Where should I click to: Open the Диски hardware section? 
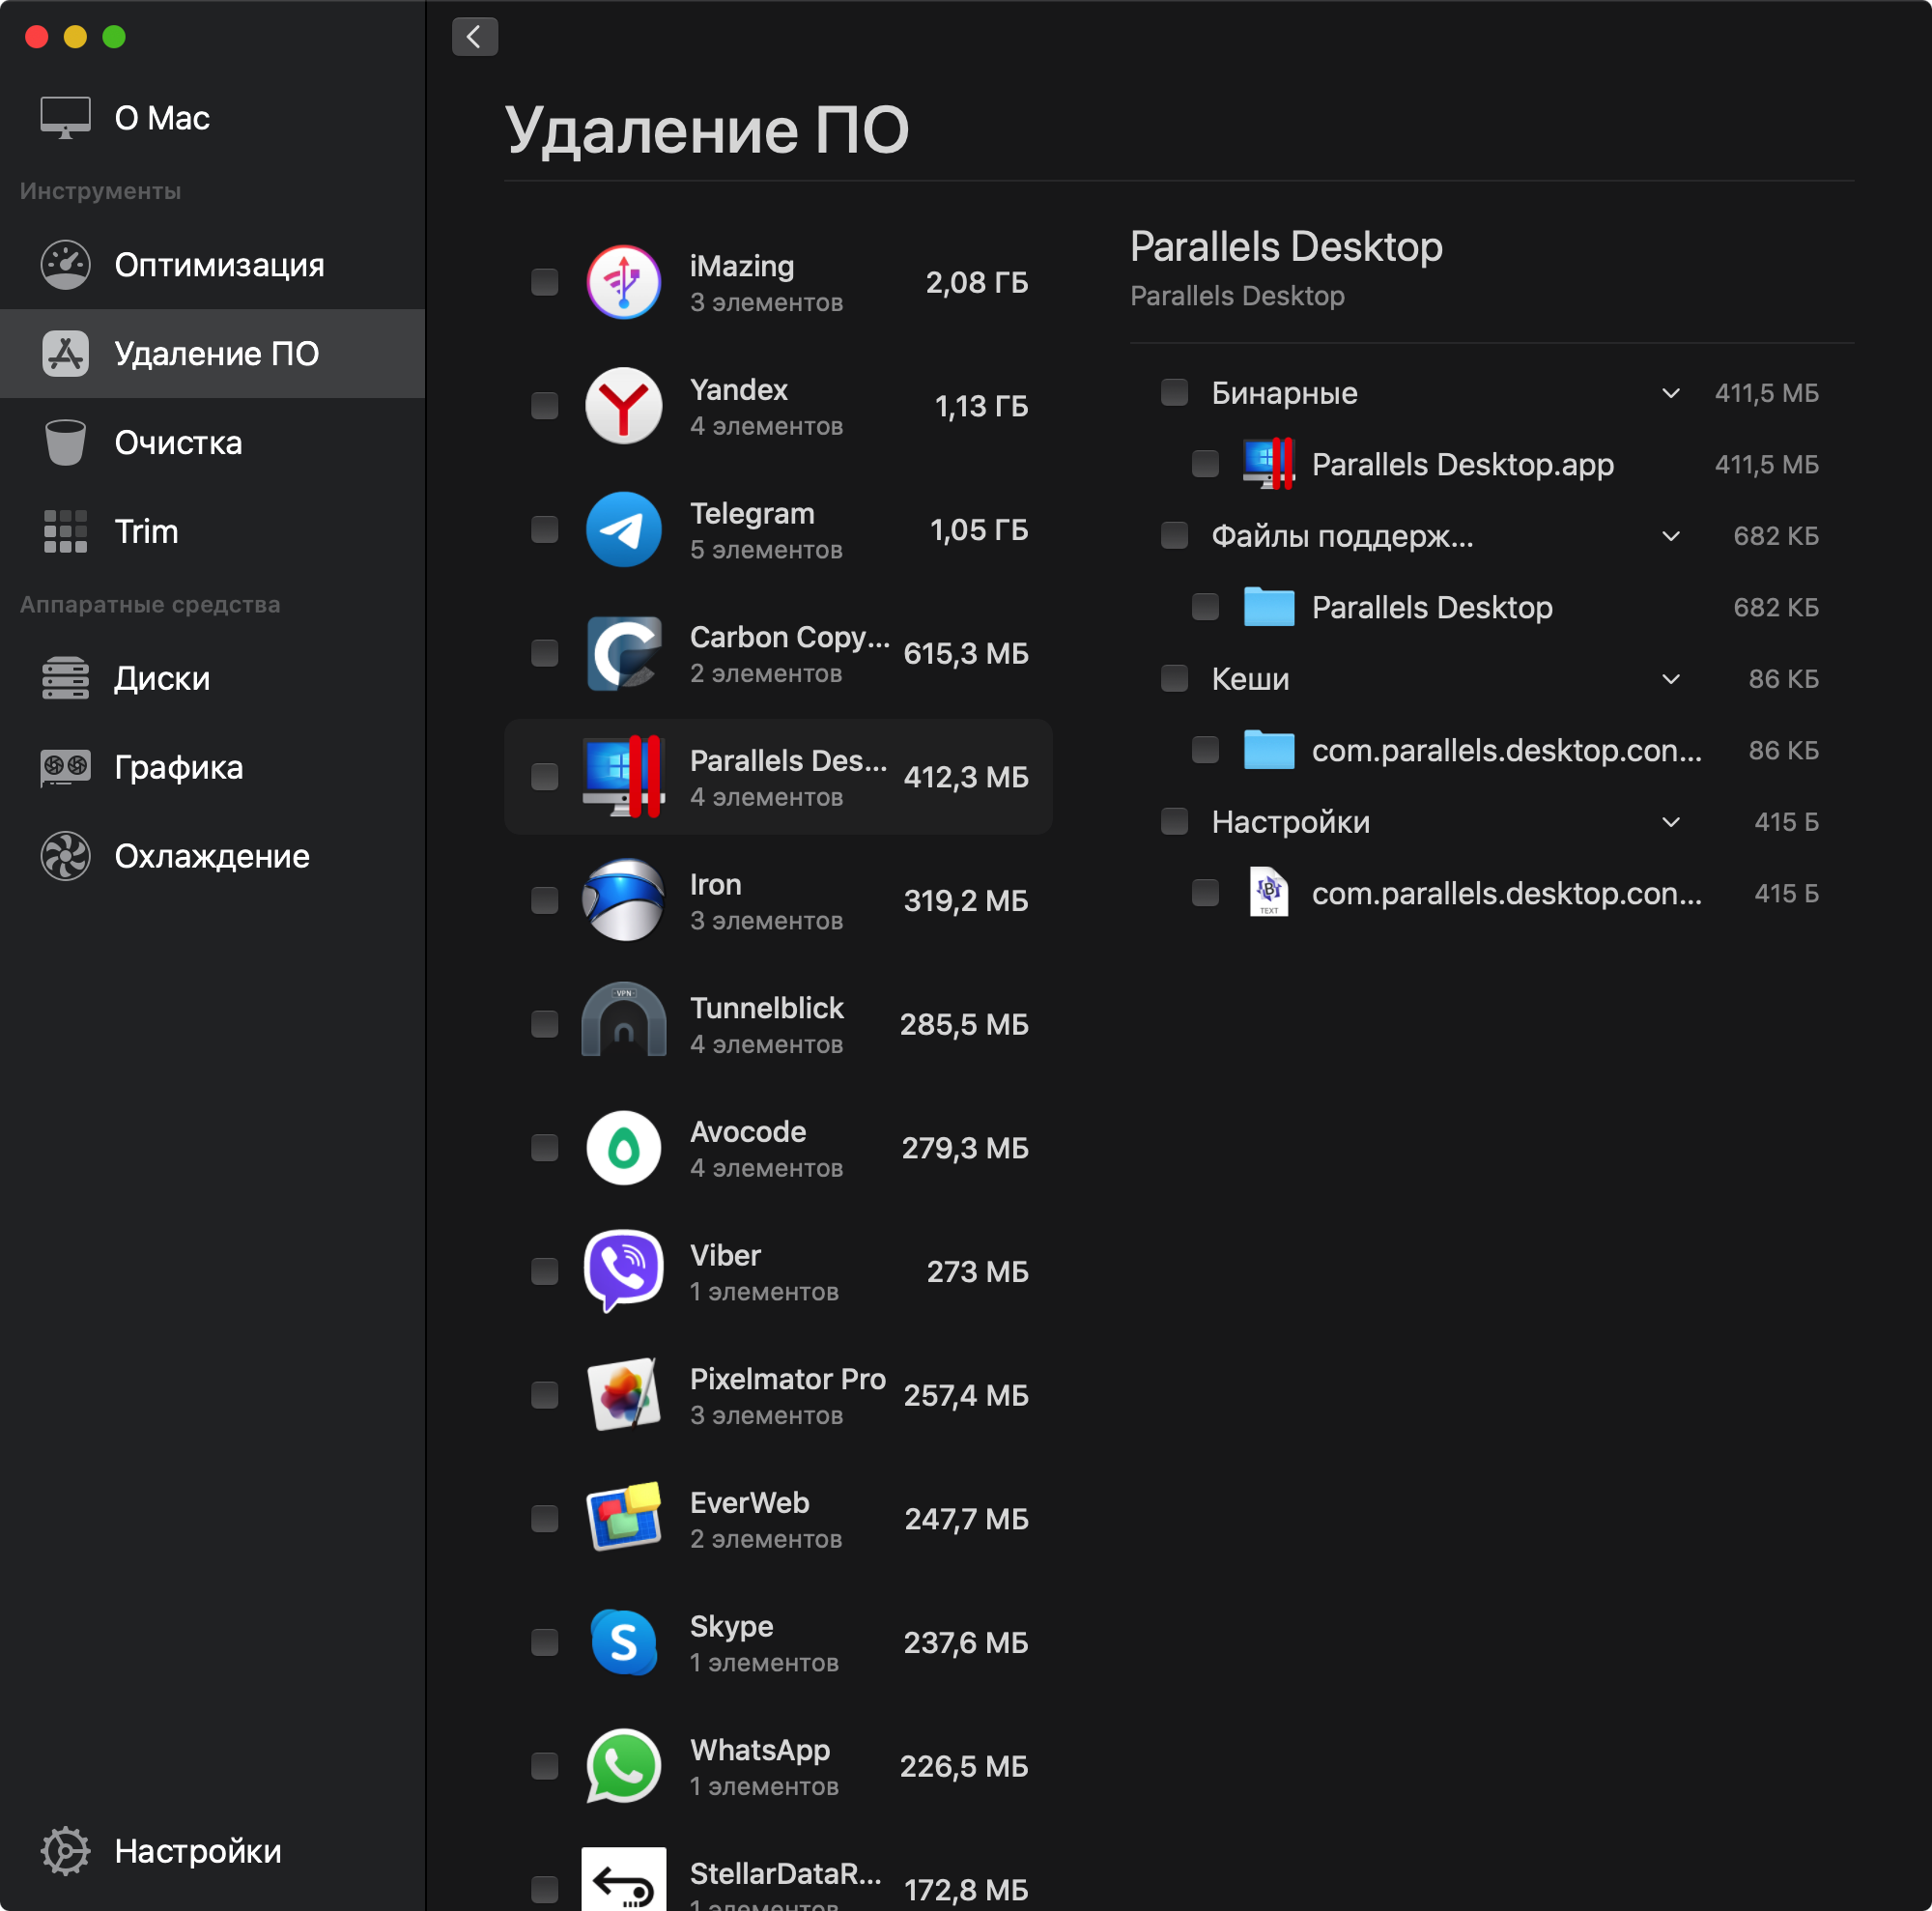tap(212, 678)
